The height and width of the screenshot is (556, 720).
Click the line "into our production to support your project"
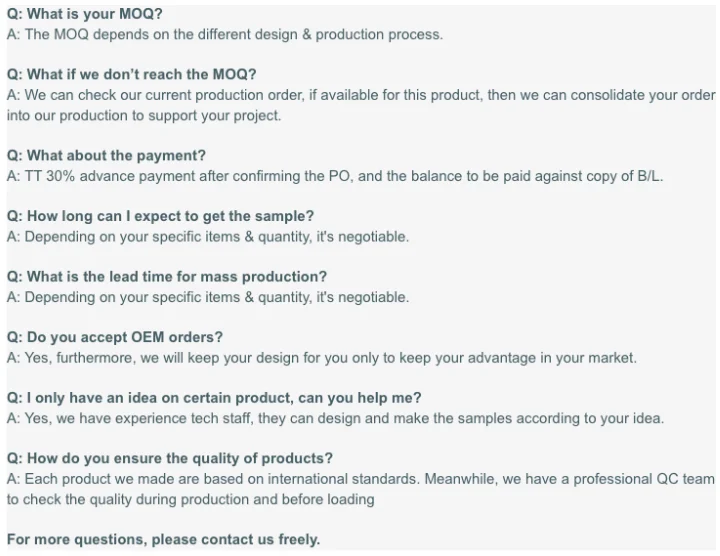point(144,115)
